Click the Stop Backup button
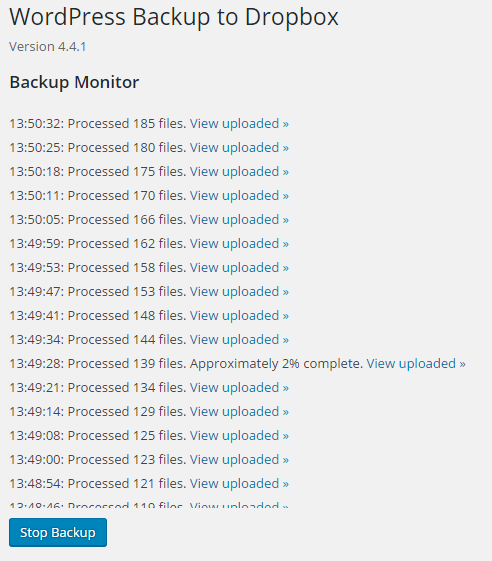Image resolution: width=492 pixels, height=561 pixels. click(58, 532)
